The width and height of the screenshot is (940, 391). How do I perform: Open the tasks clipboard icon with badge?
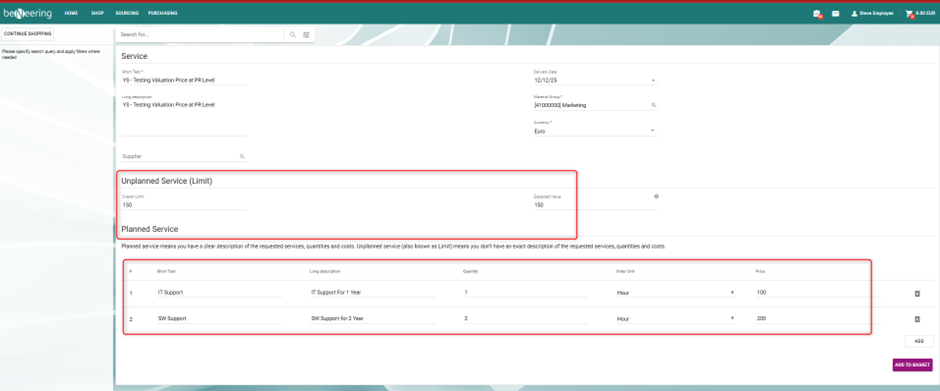pos(817,13)
